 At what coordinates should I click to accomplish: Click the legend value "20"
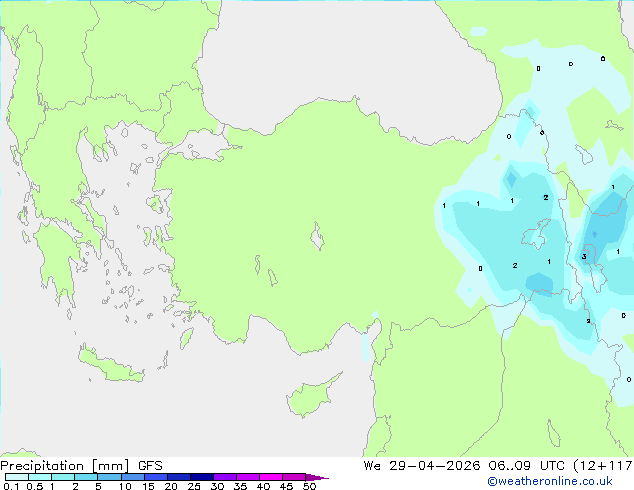click(x=171, y=486)
